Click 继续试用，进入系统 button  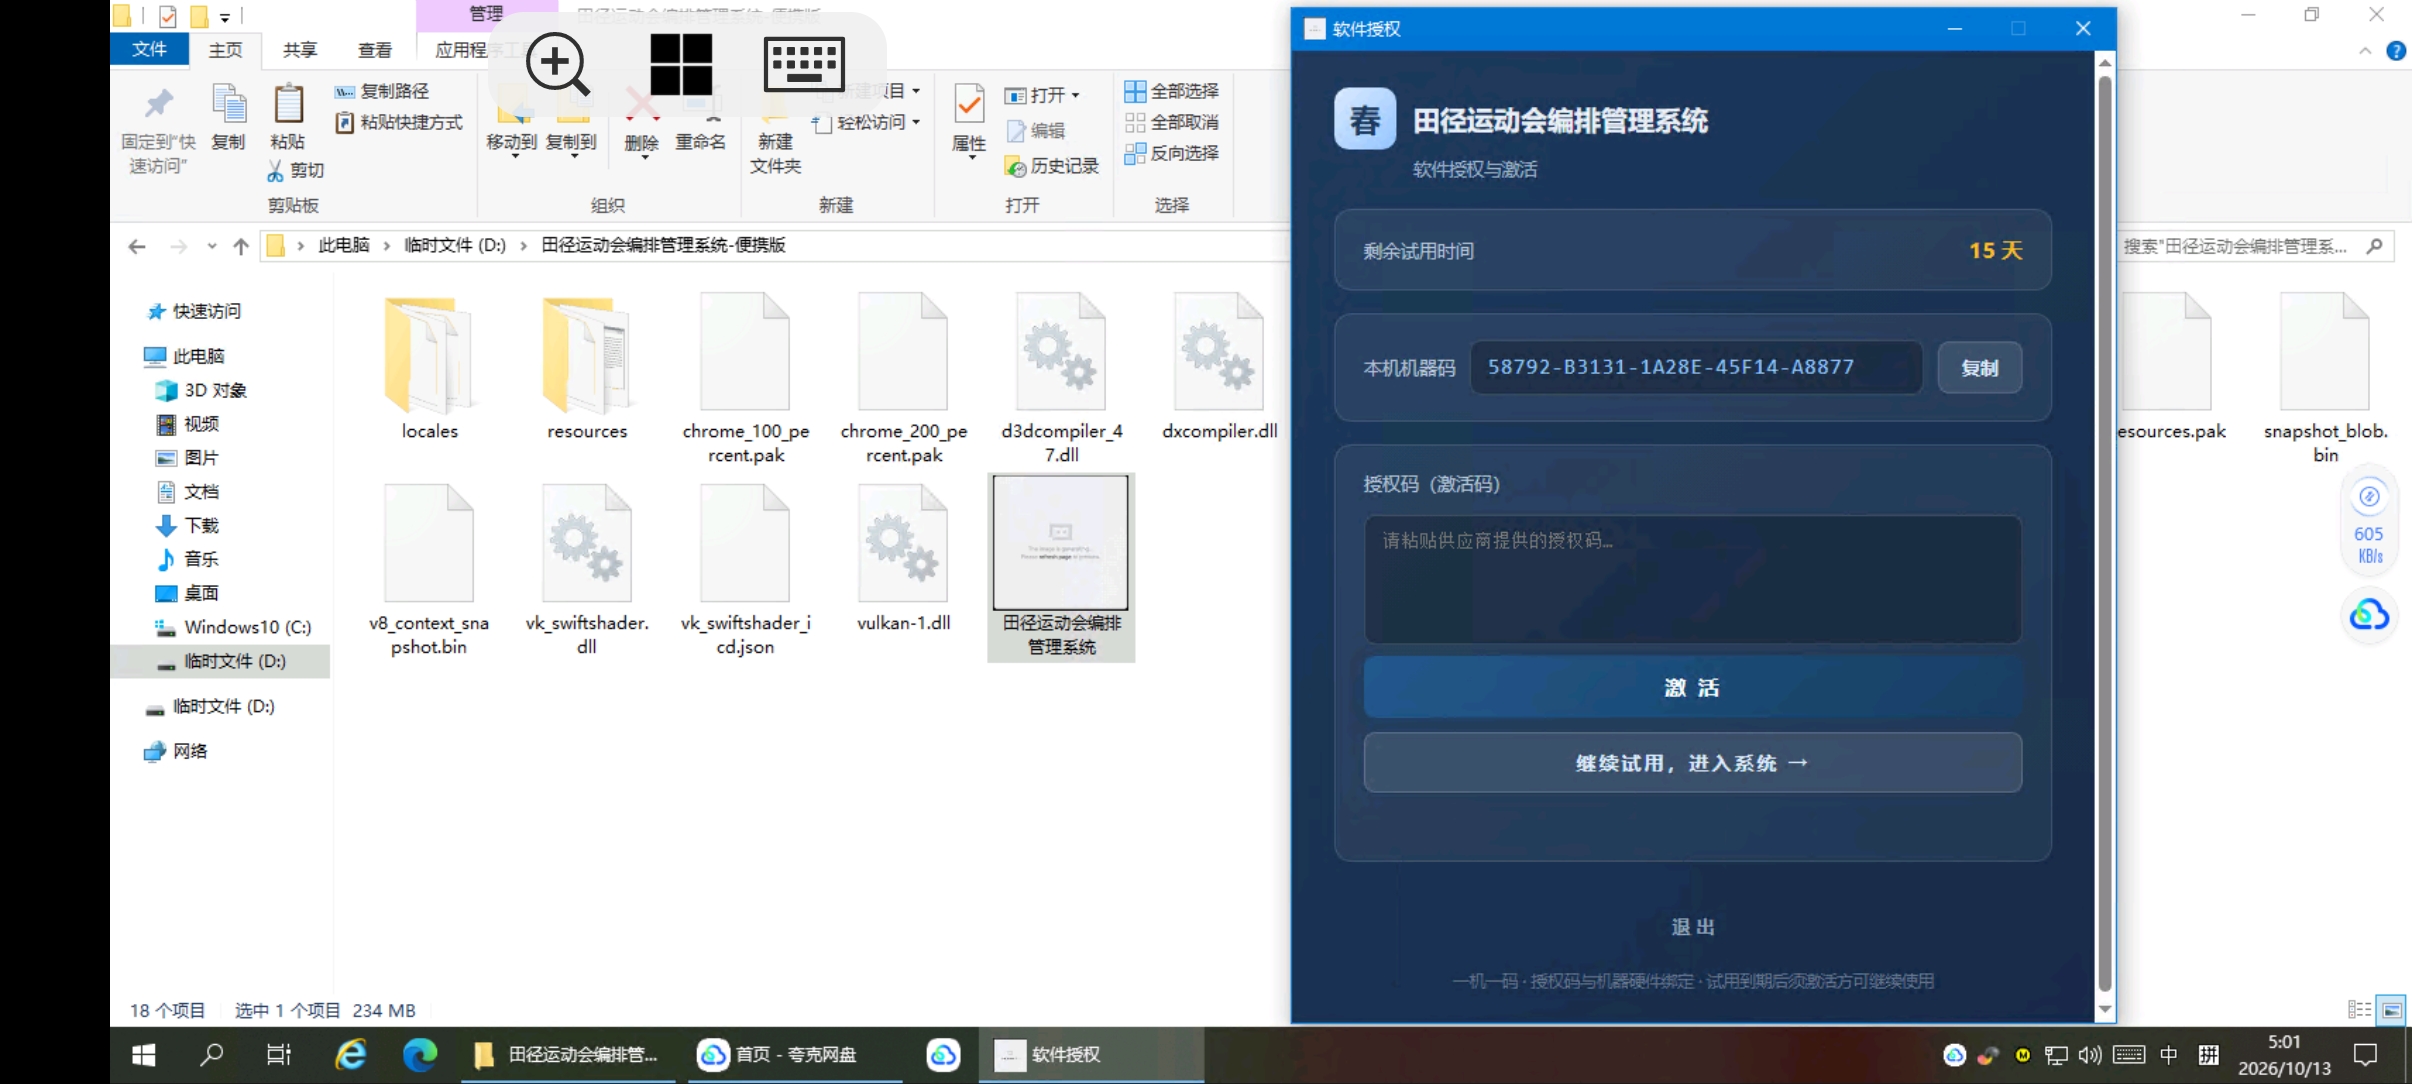[x=1692, y=763]
